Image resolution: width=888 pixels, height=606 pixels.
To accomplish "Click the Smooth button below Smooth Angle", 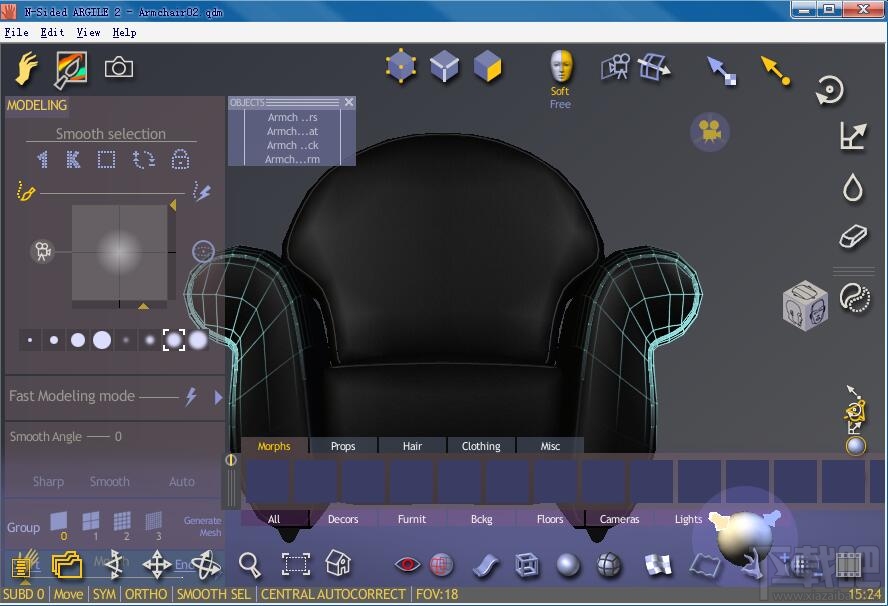I will point(109,481).
